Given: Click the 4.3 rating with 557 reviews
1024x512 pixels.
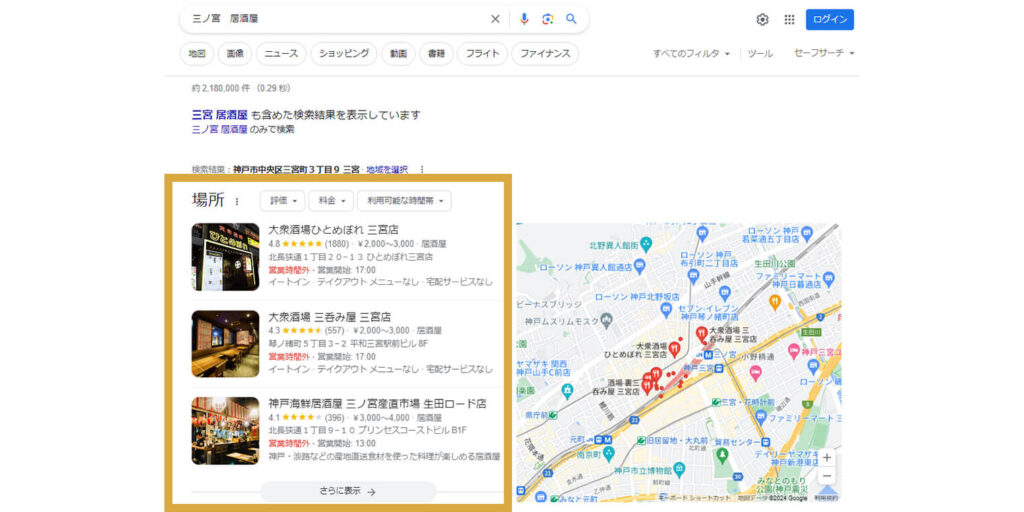Looking at the screenshot, I should [x=306, y=330].
